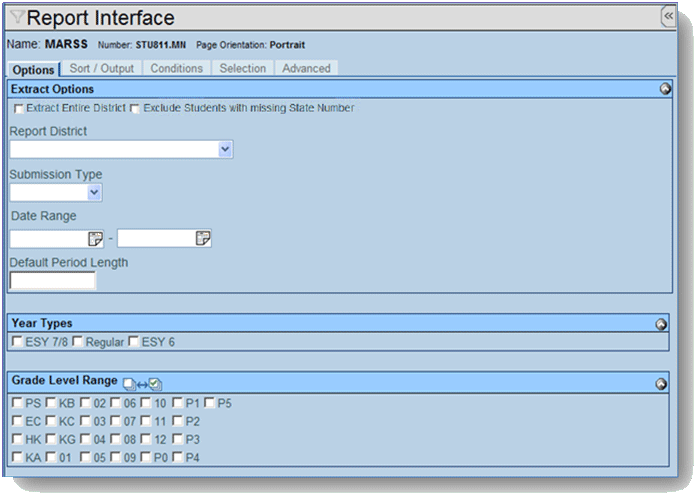Click the filter funnel icon beside Report Interface
Image resolution: width=700 pixels, height=496 pixels.
[x=17, y=18]
